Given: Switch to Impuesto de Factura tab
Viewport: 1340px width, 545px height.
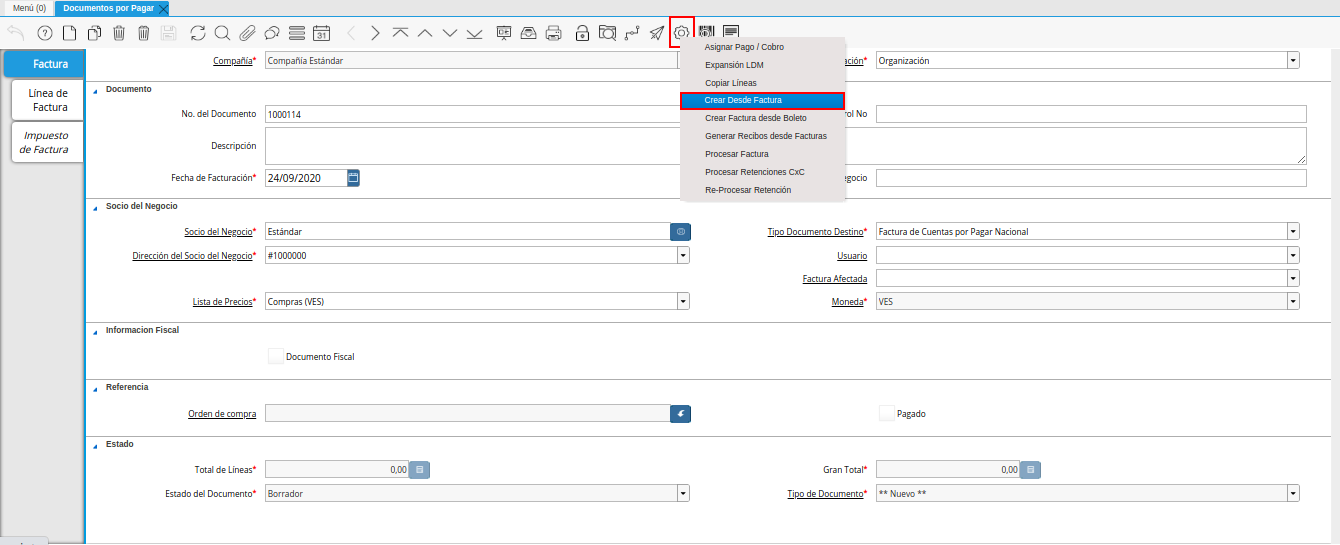Looking at the screenshot, I should pyautogui.click(x=48, y=142).
